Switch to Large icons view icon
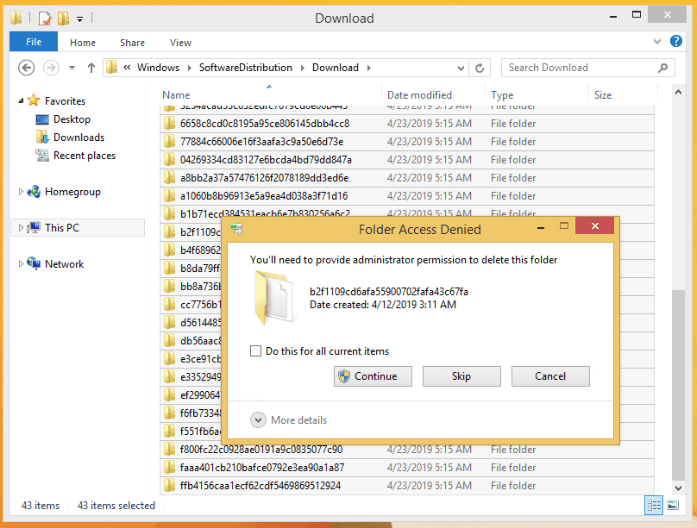Screen dimensions: 697x528 (x=673, y=505)
